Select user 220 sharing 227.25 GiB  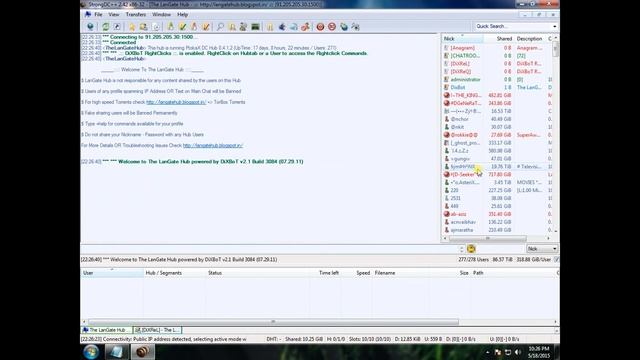[496, 190]
